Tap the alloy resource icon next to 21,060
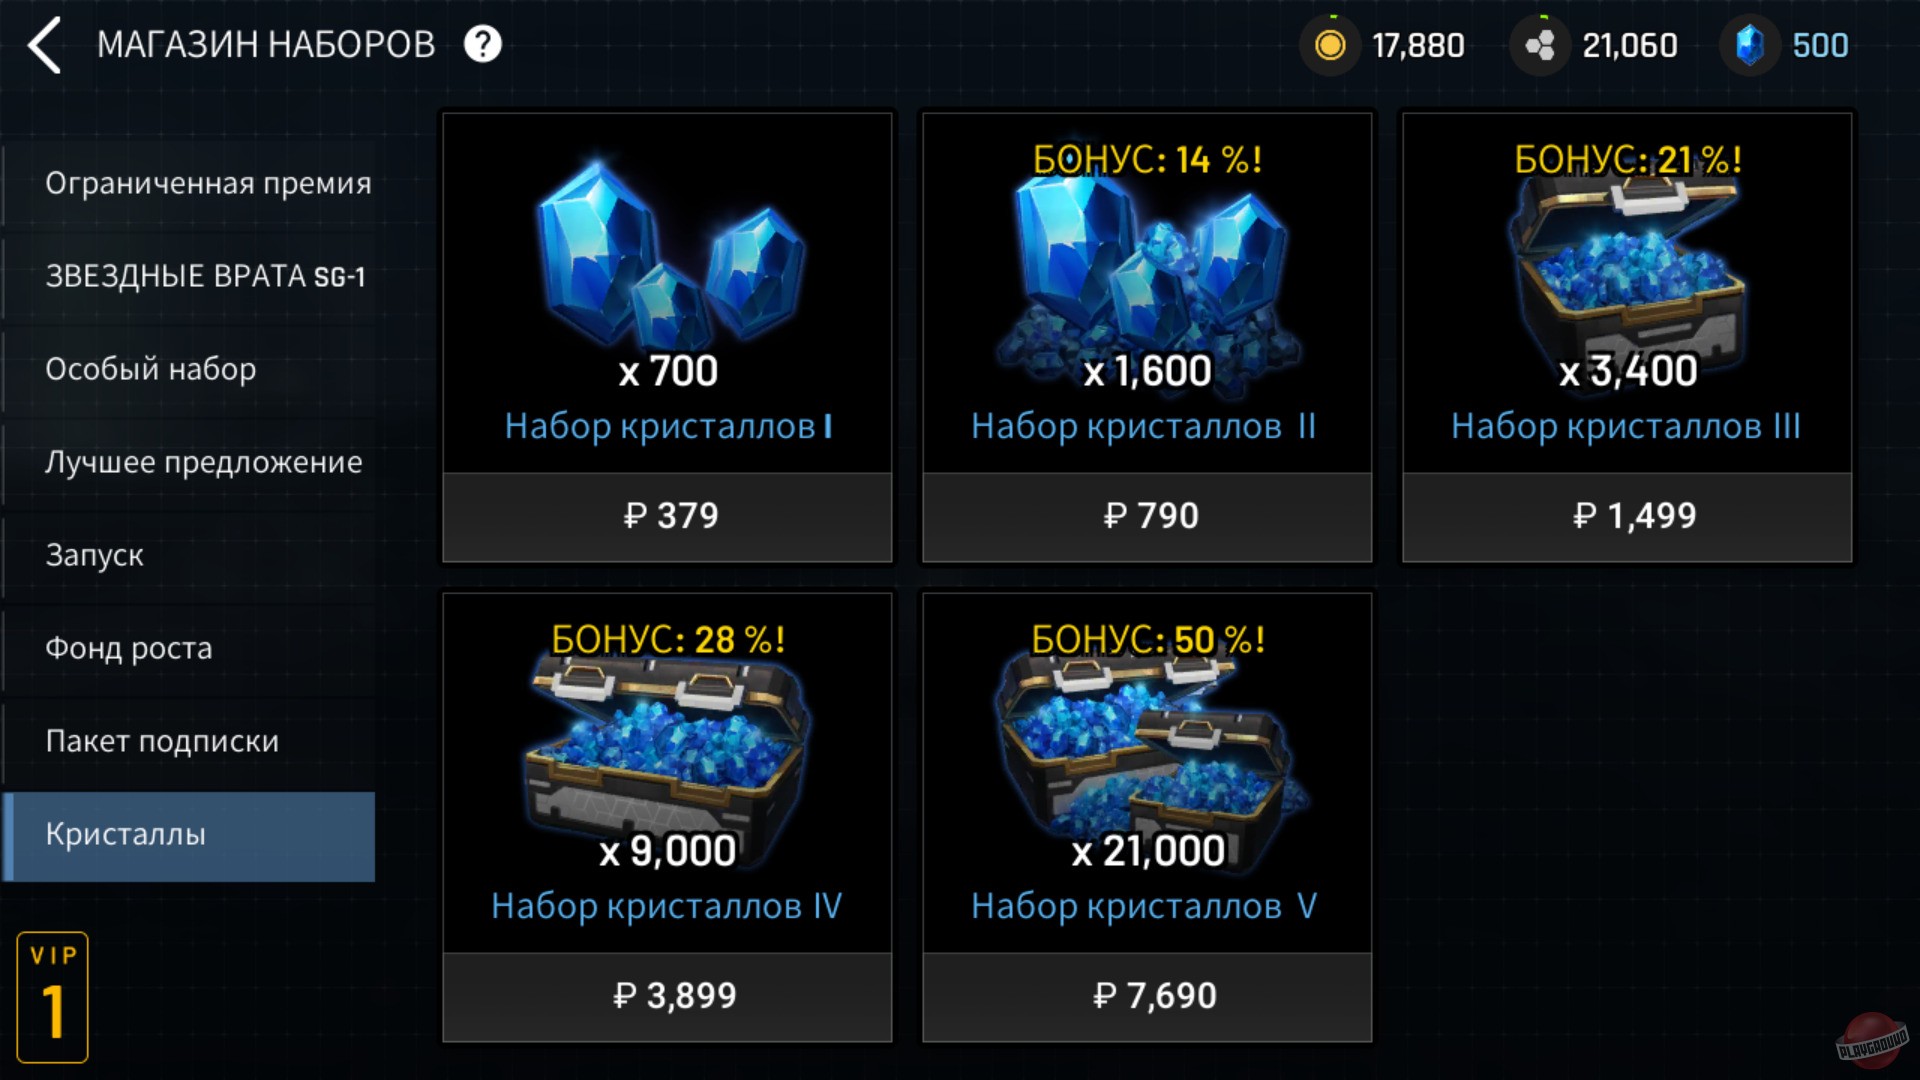 [x=1540, y=45]
